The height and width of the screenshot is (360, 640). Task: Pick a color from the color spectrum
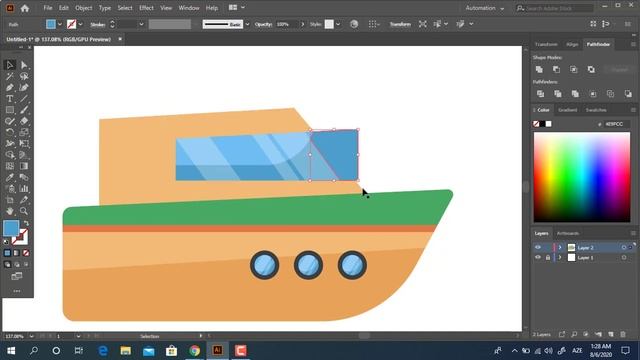click(582, 177)
